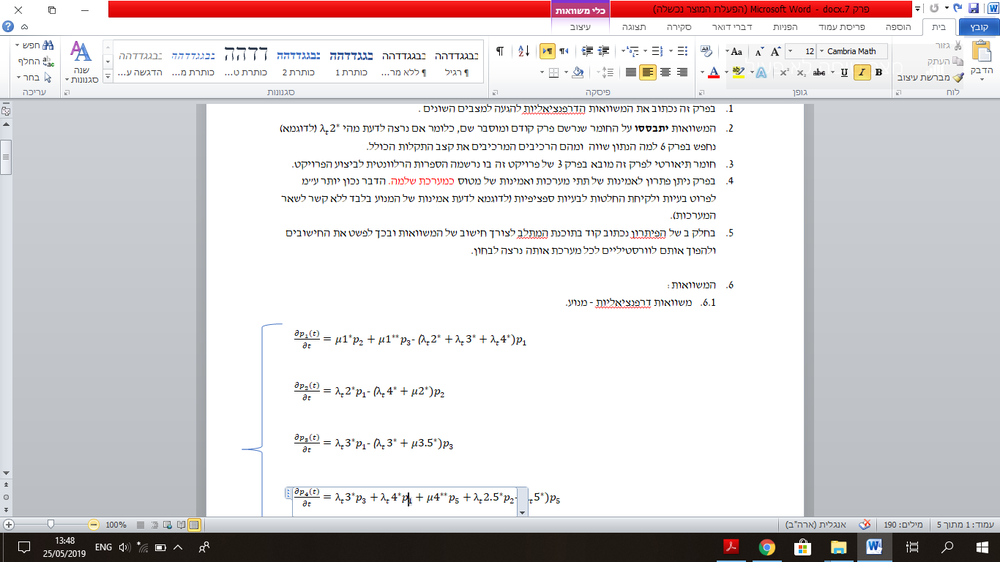The width and height of the screenshot is (1000, 562).
Task: Toggle strikethrough abc button
Action: point(820,72)
